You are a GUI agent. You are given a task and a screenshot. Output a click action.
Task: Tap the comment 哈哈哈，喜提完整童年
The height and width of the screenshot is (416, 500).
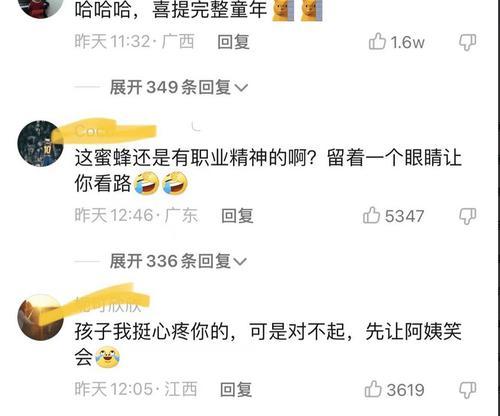tap(171, 10)
